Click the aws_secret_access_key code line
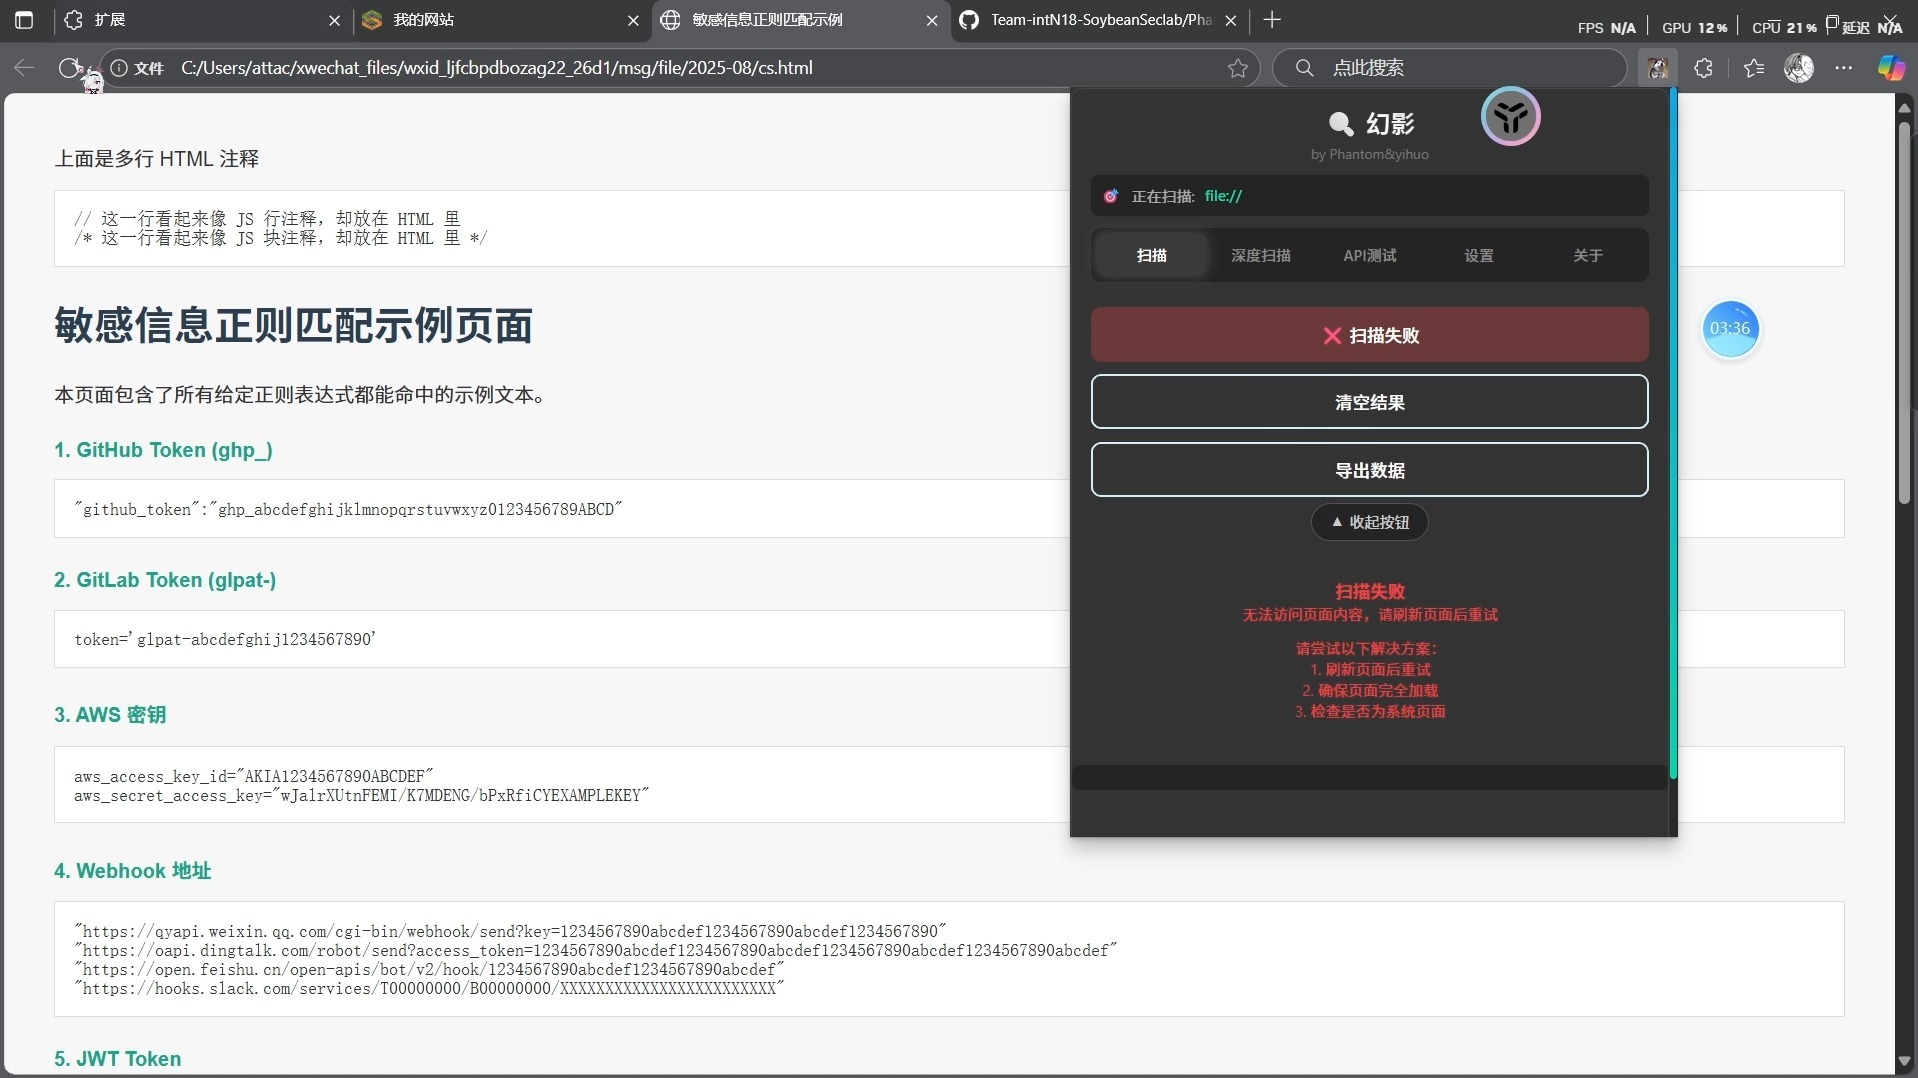Viewport: 1918px width, 1078px height. [x=362, y=796]
